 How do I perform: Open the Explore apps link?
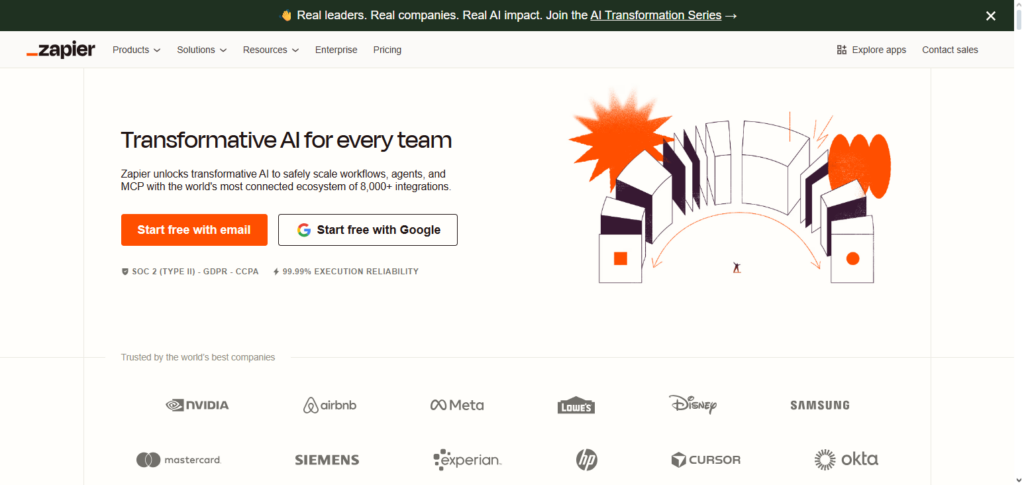pos(871,50)
